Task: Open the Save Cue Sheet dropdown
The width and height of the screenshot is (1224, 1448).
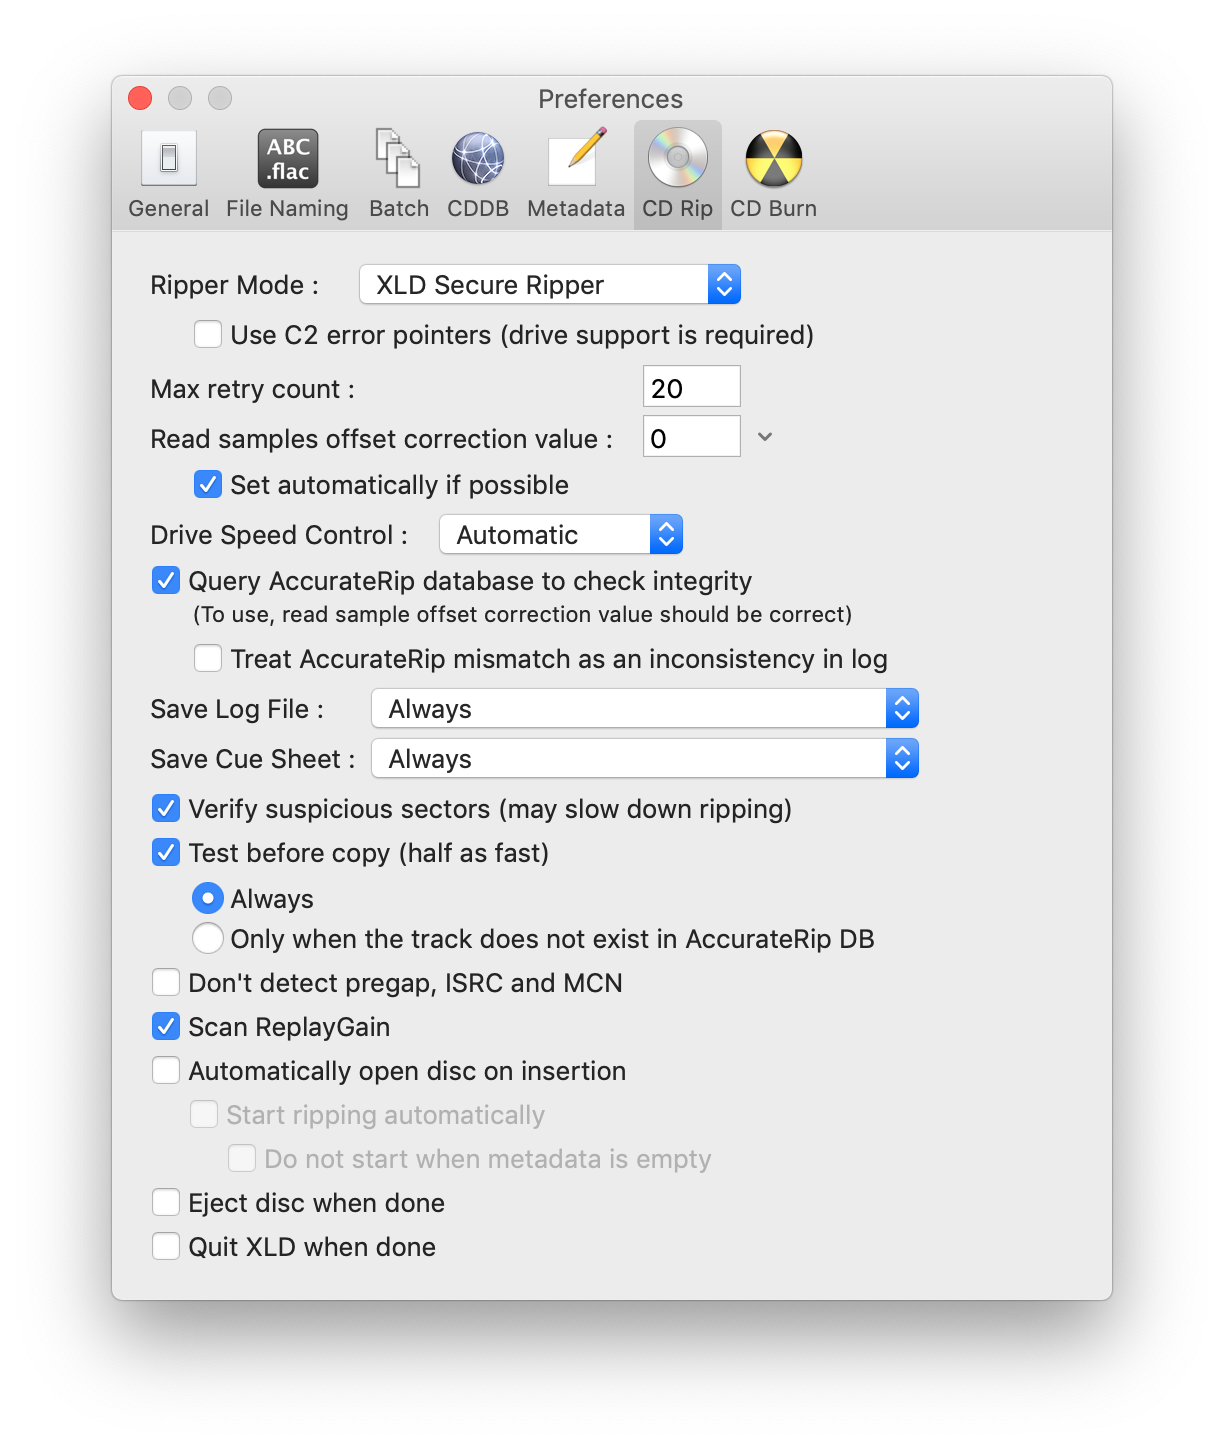Action: point(644,759)
